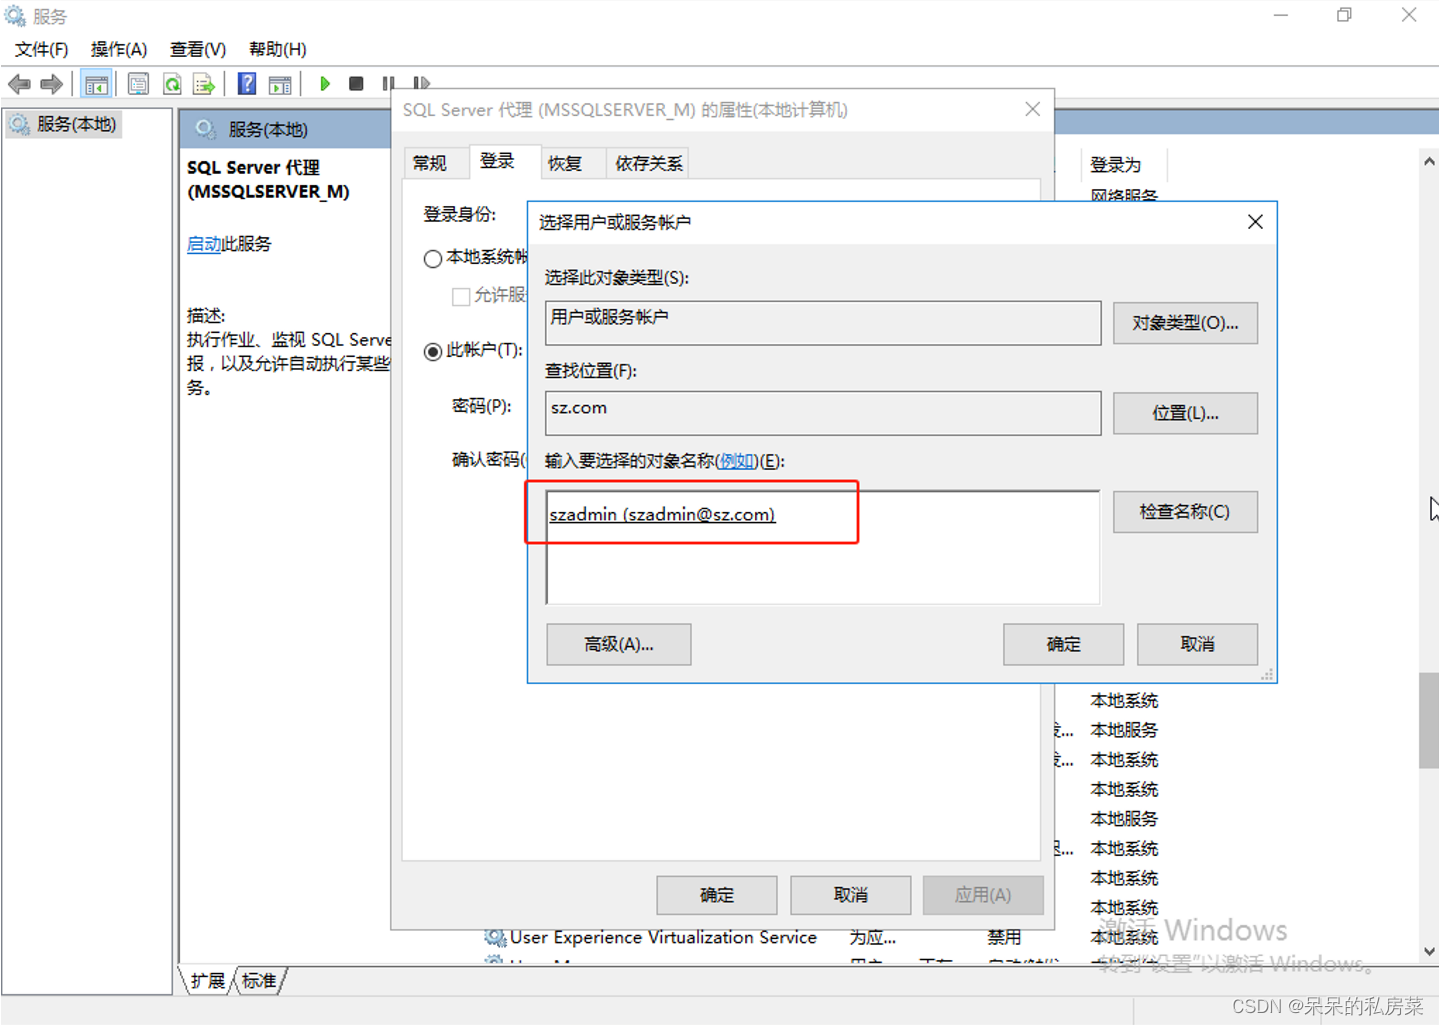Click the Export List toolbar icon
This screenshot has width=1439, height=1025.
pos(204,84)
